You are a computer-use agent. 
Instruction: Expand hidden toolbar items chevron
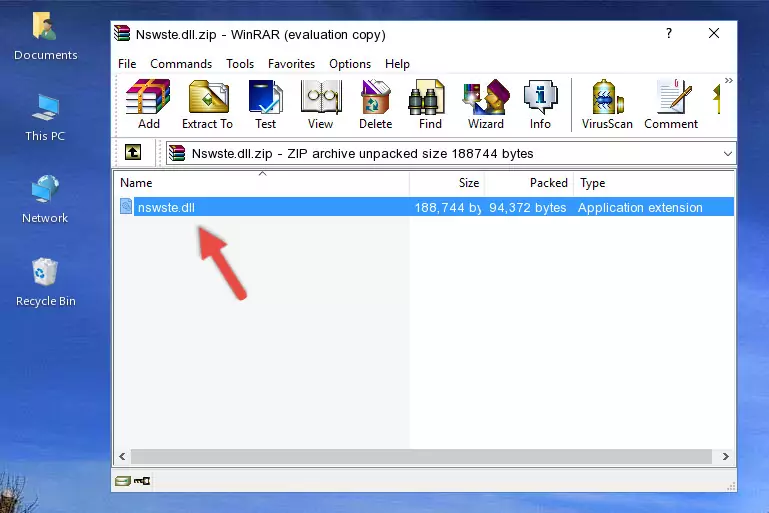728,80
